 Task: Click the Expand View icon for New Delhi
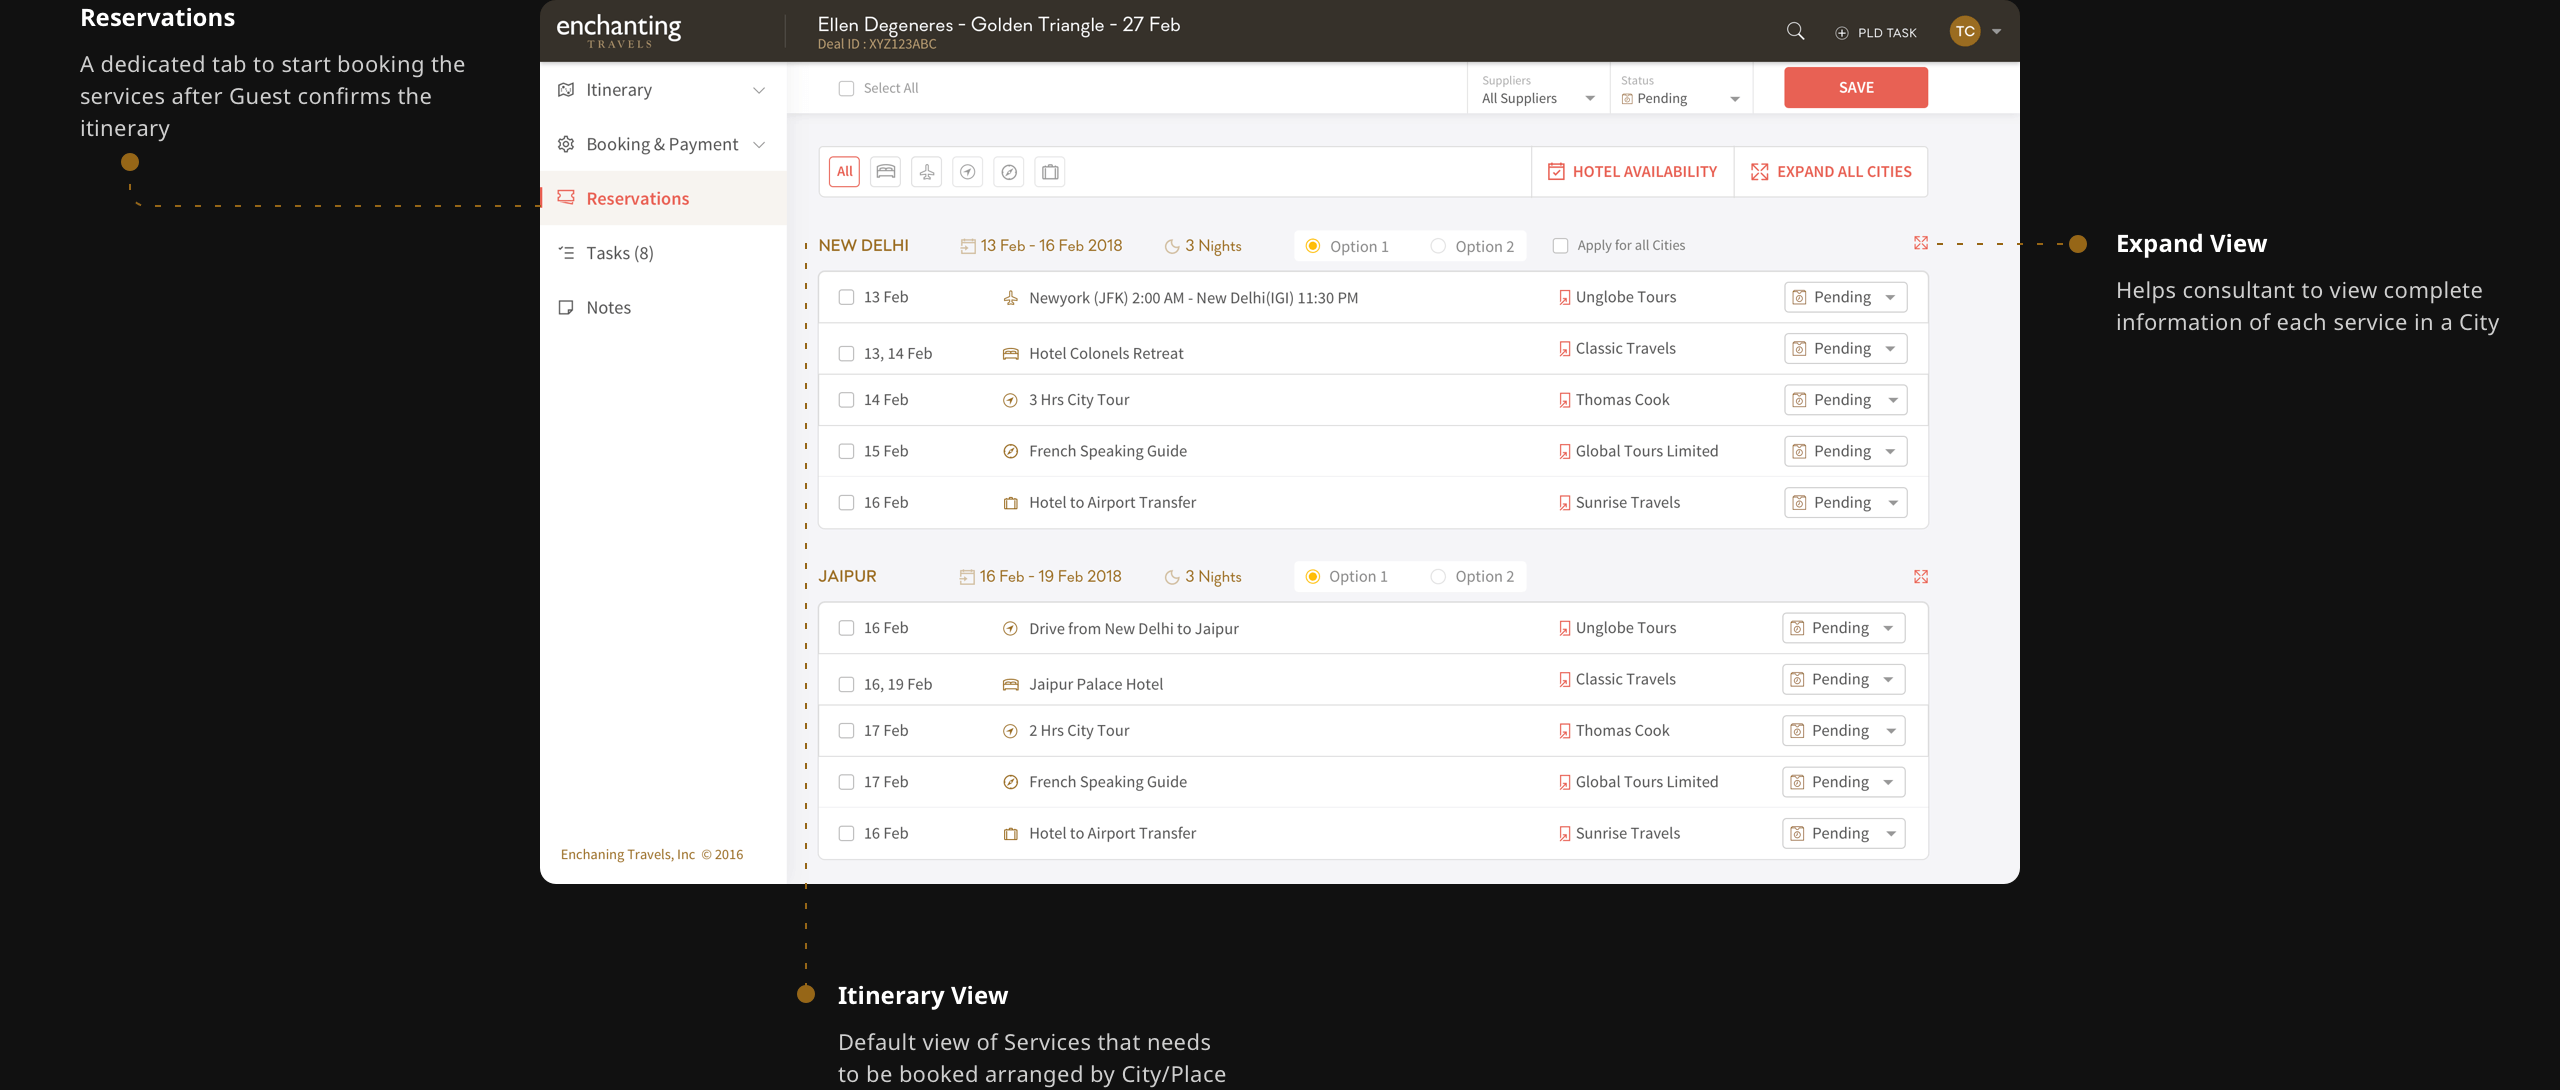1922,242
